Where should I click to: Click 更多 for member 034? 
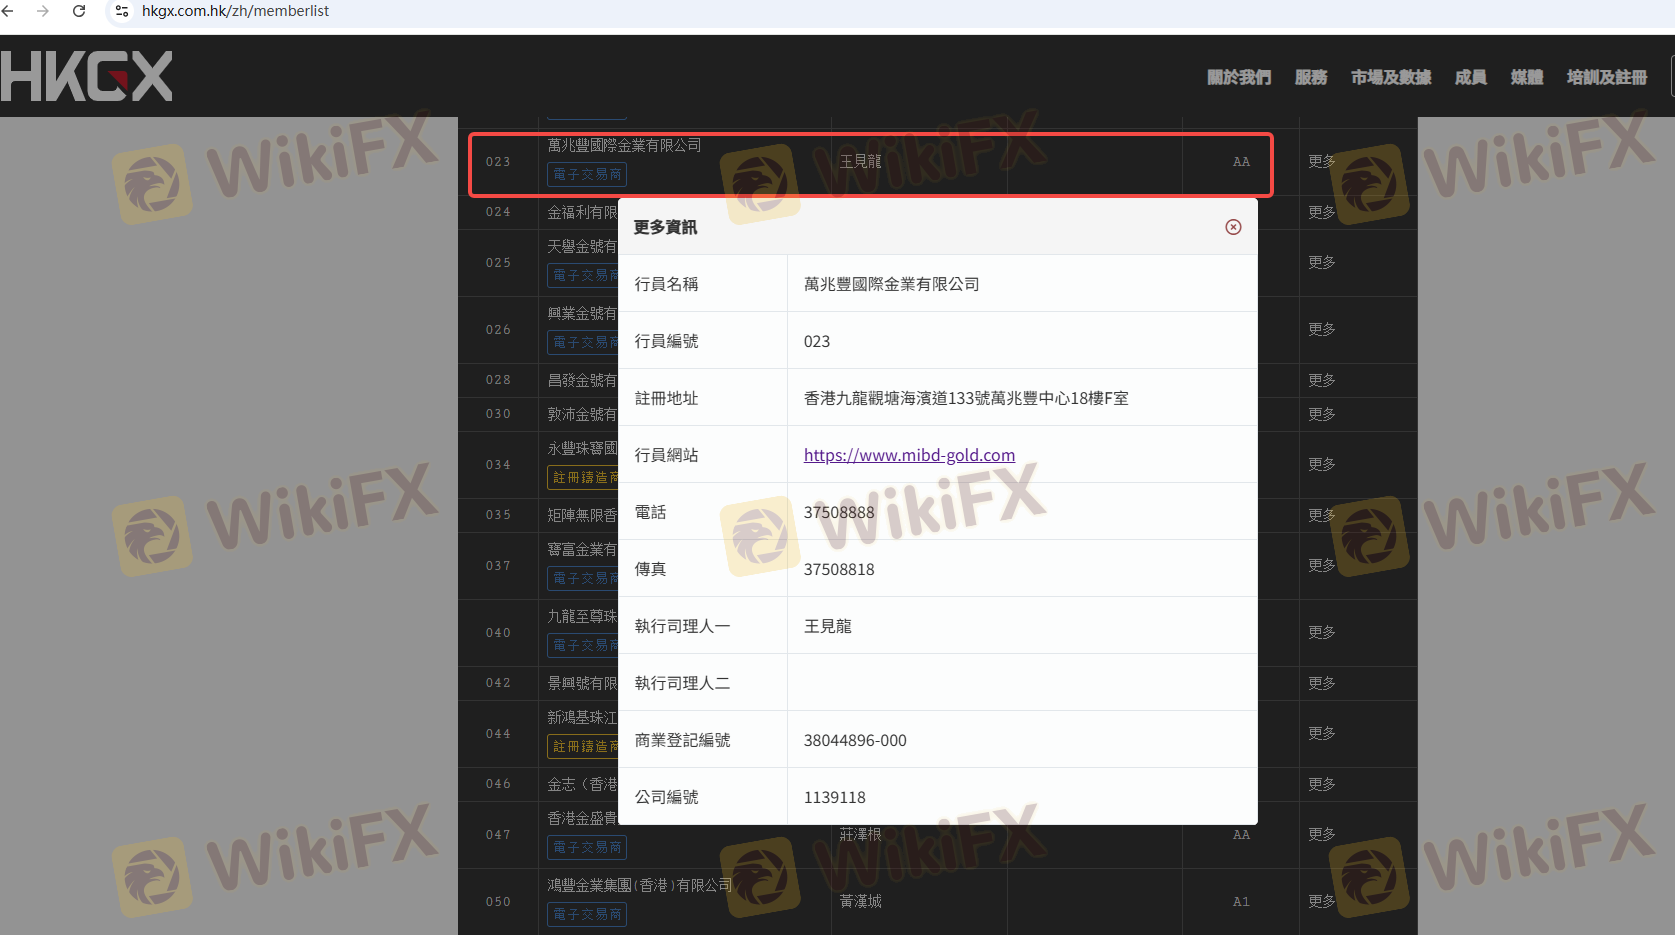pos(1321,464)
